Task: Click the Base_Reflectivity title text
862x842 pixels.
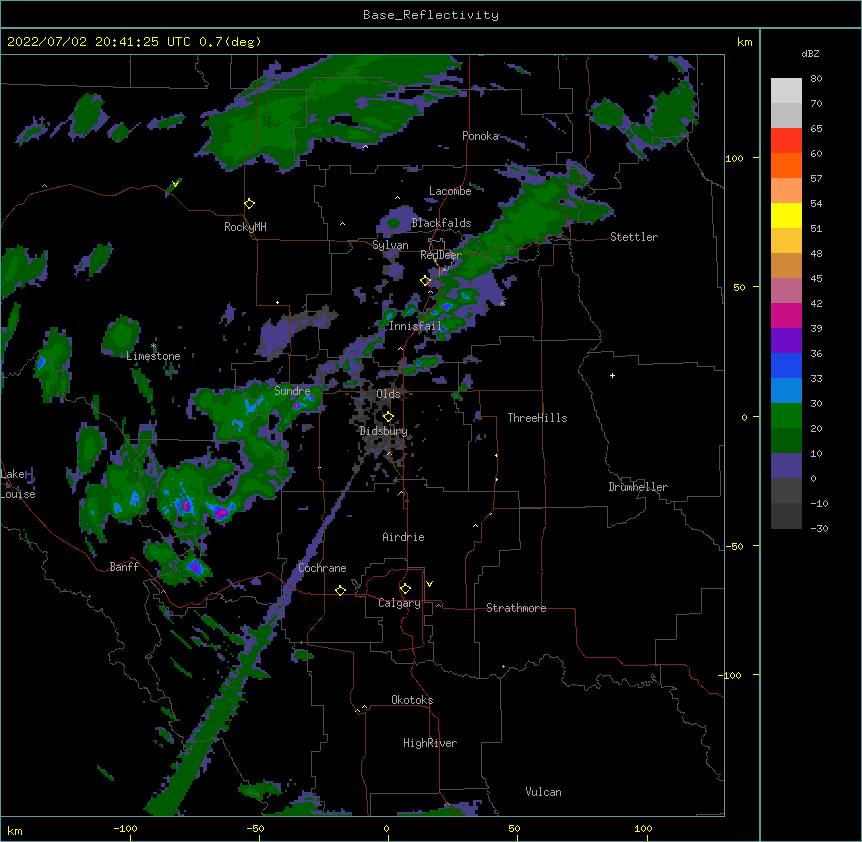Action: click(x=431, y=15)
